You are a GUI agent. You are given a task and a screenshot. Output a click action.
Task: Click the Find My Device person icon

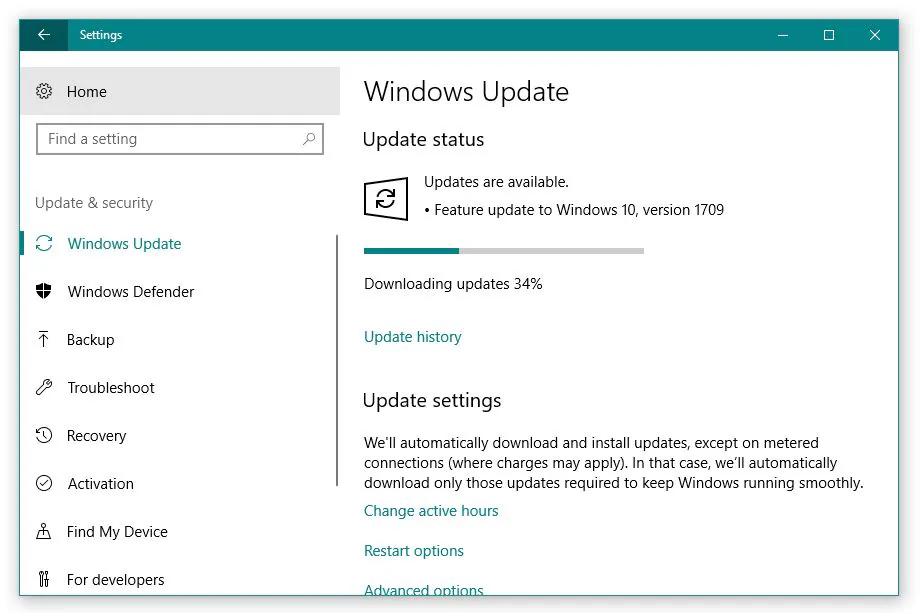[43, 531]
